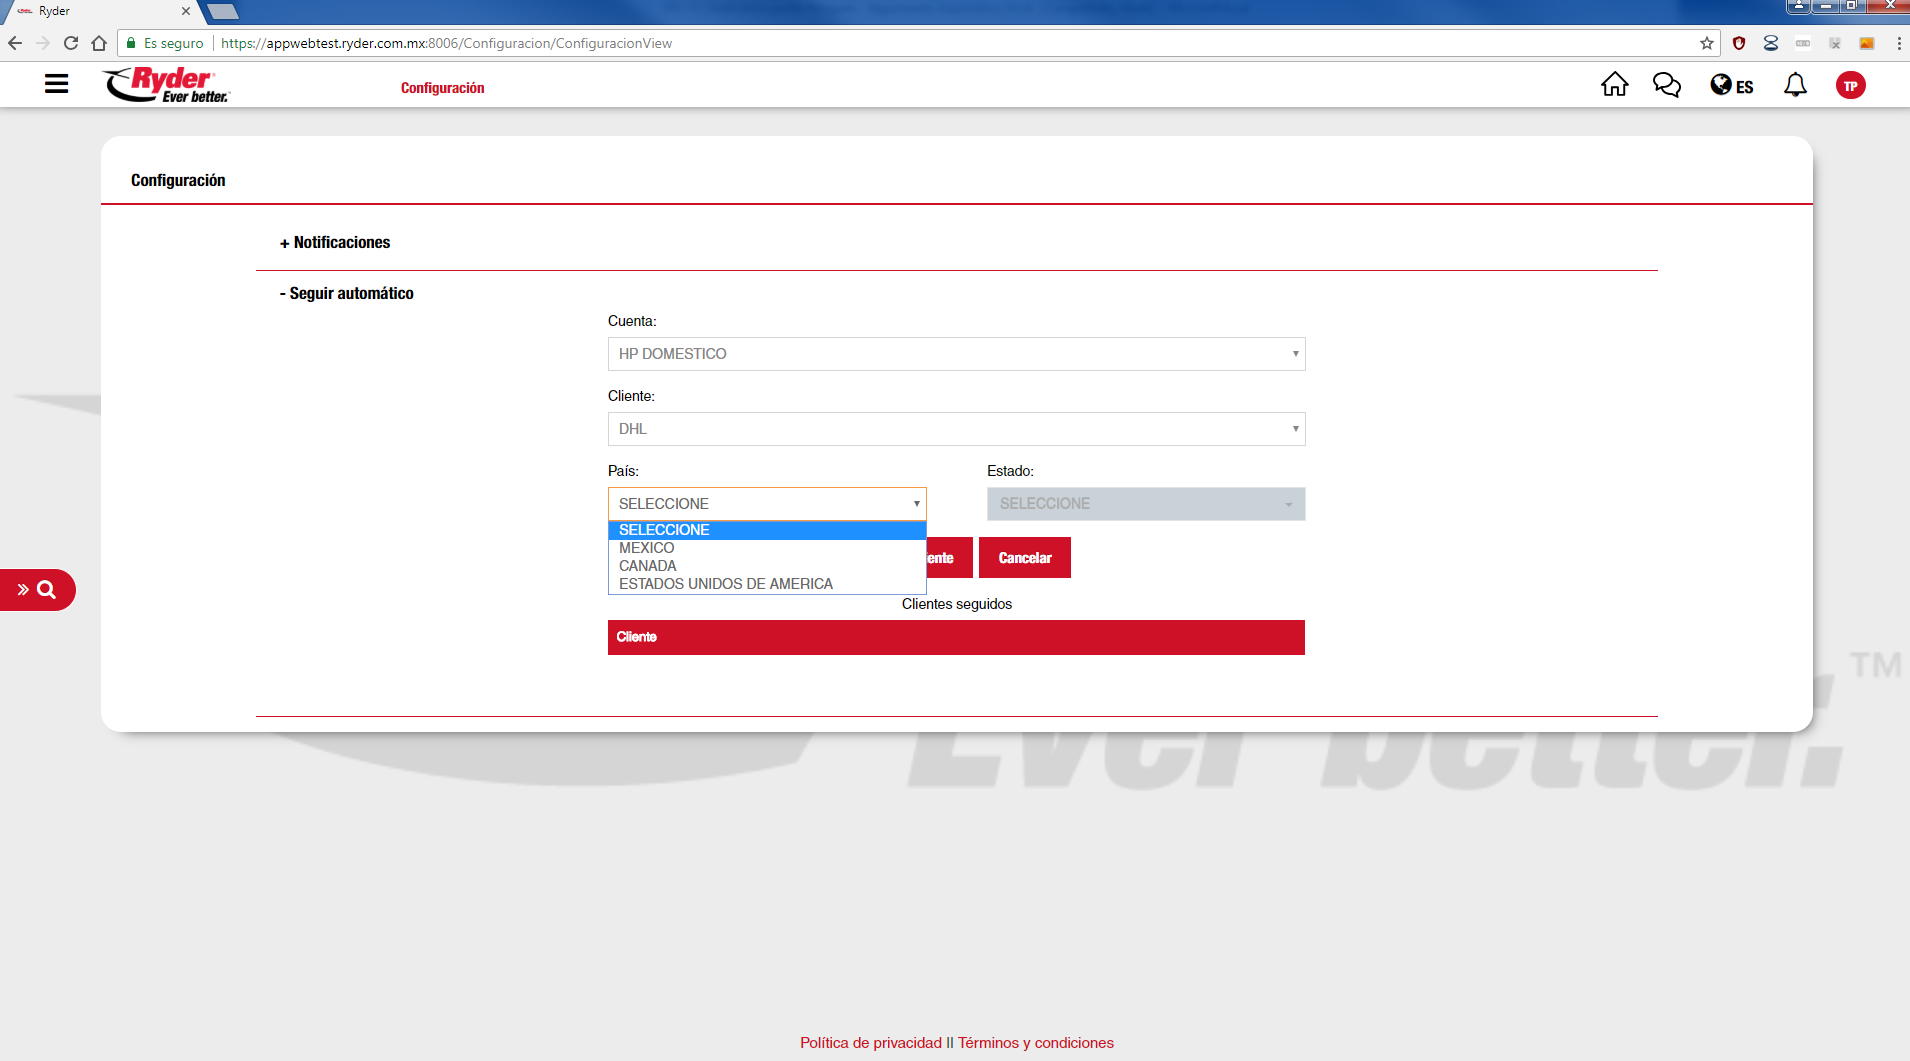
Task: Collapse the Seguir automático section
Action: [346, 294]
